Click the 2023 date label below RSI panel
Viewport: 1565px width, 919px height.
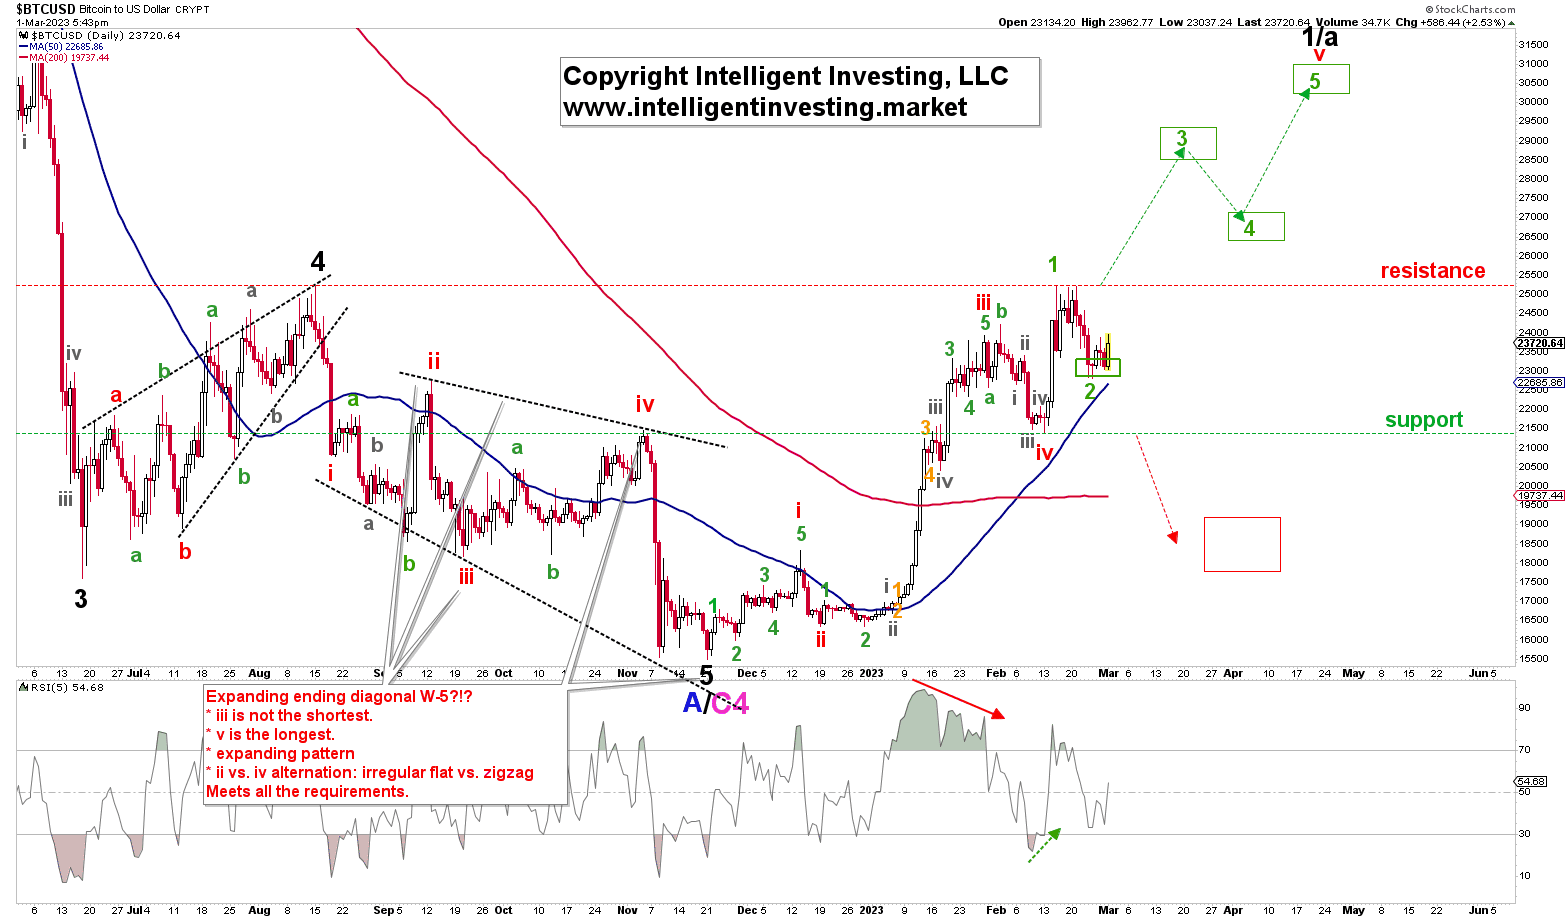pos(871,910)
